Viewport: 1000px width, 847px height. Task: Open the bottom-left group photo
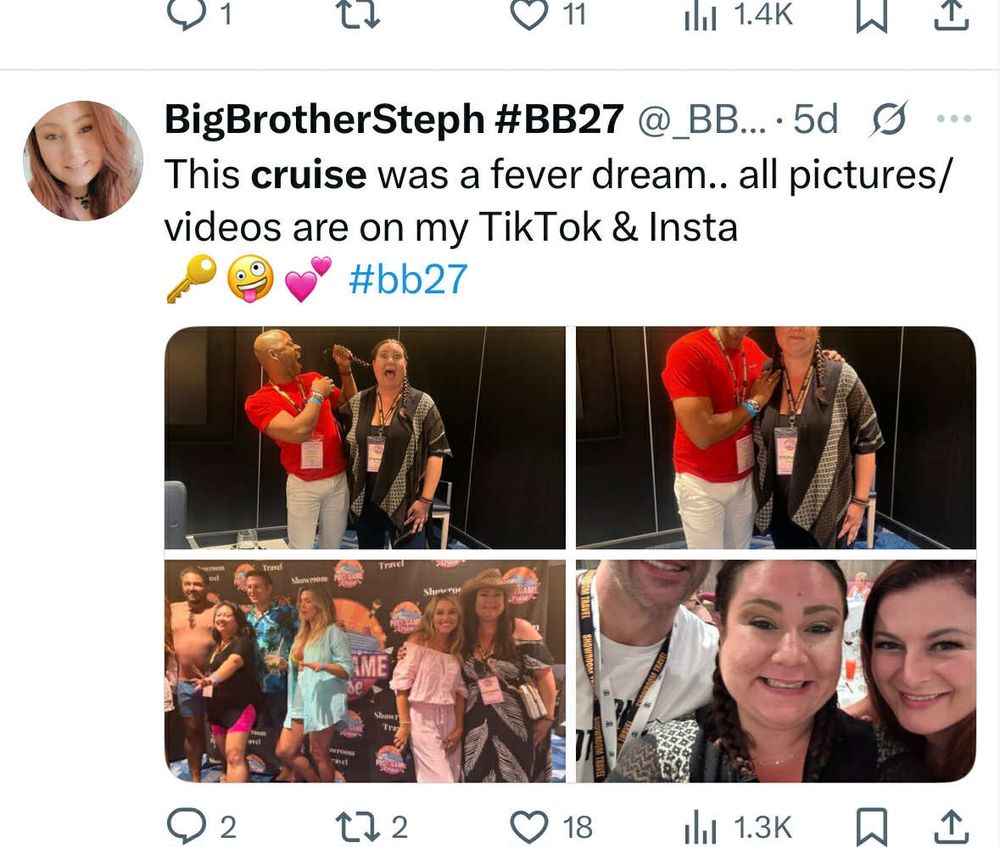coord(365,671)
